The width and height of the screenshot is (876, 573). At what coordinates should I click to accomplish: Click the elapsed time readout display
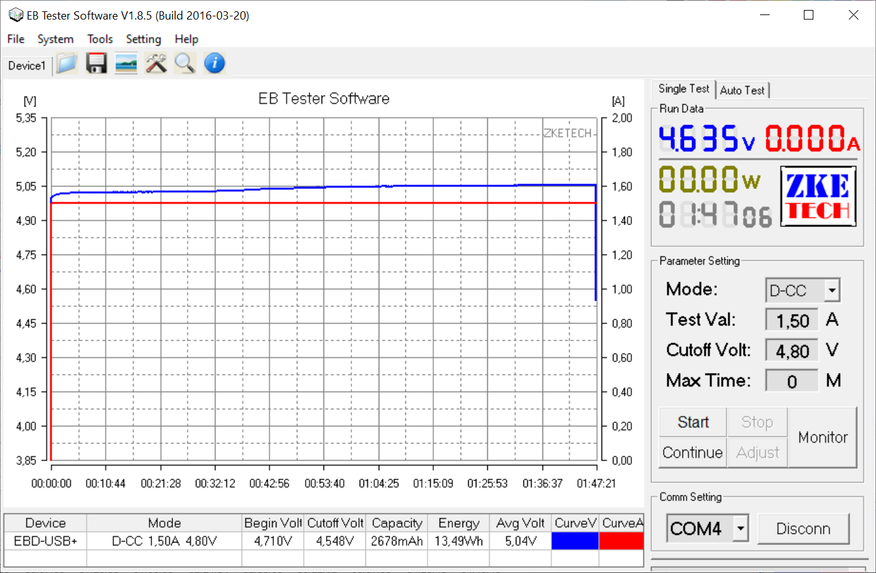[715, 214]
